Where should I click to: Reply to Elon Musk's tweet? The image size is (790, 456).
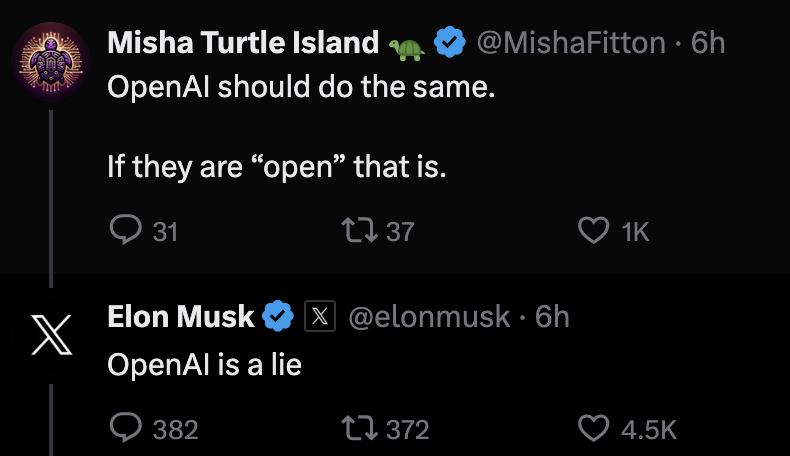click(x=125, y=429)
